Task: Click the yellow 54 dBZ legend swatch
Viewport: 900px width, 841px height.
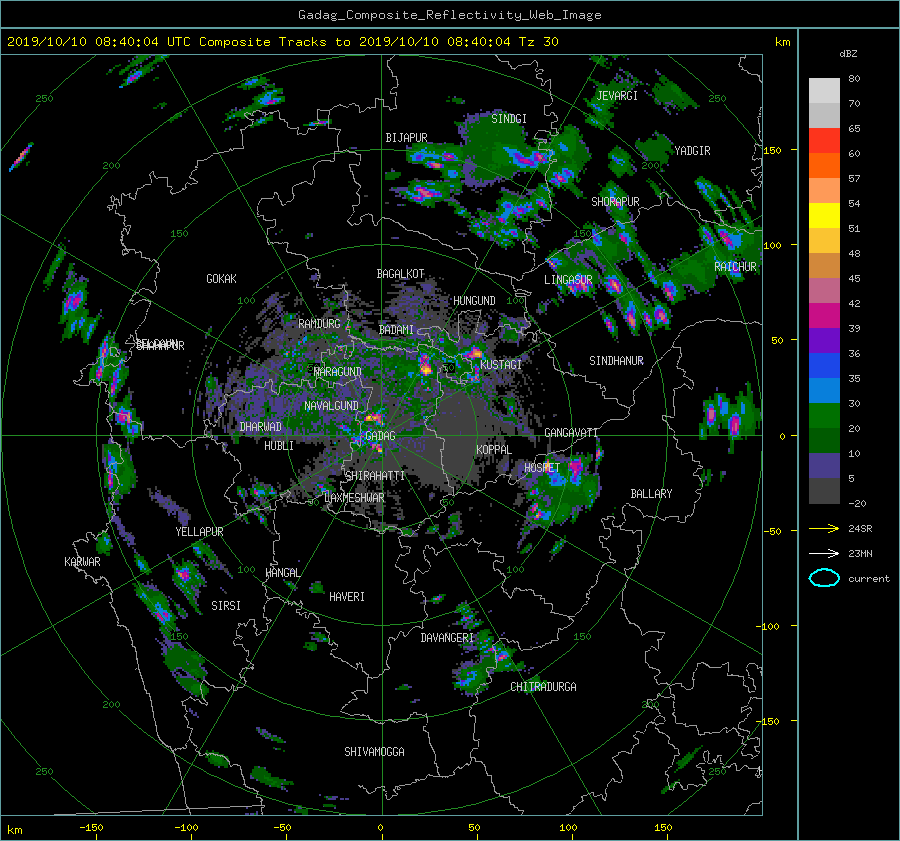Action: [824, 215]
